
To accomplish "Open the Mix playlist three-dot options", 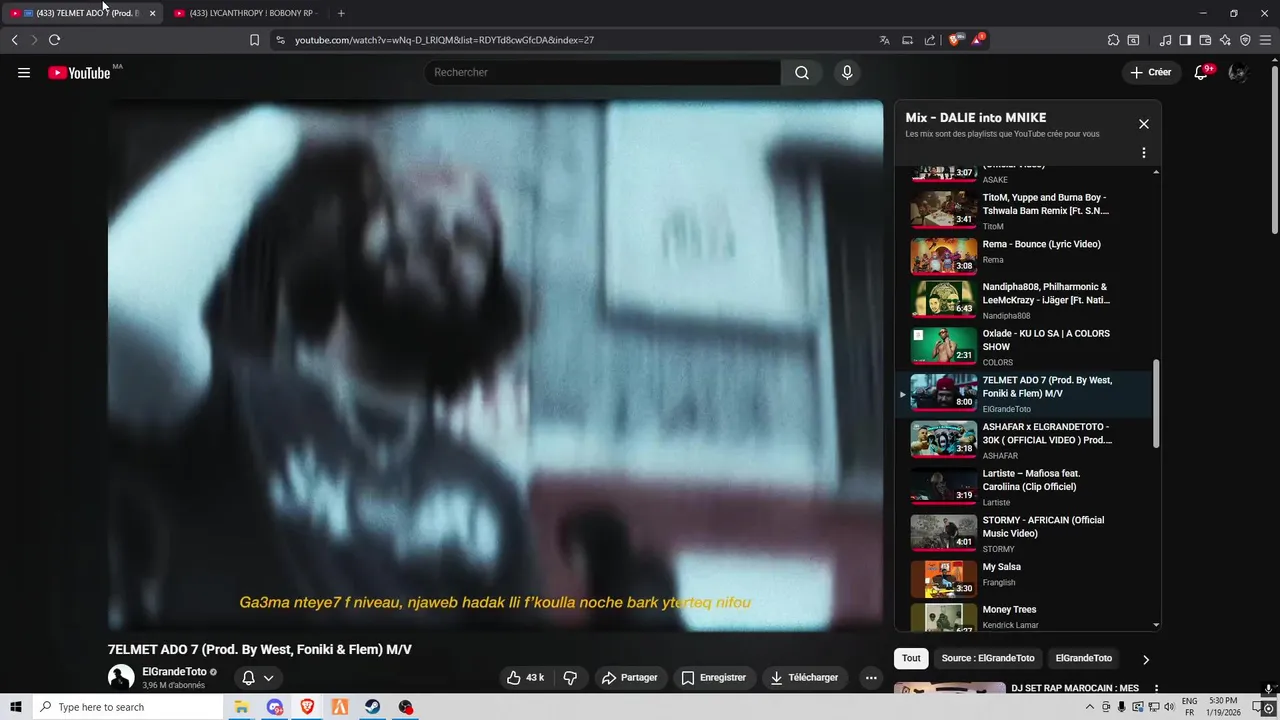I will (x=1144, y=153).
